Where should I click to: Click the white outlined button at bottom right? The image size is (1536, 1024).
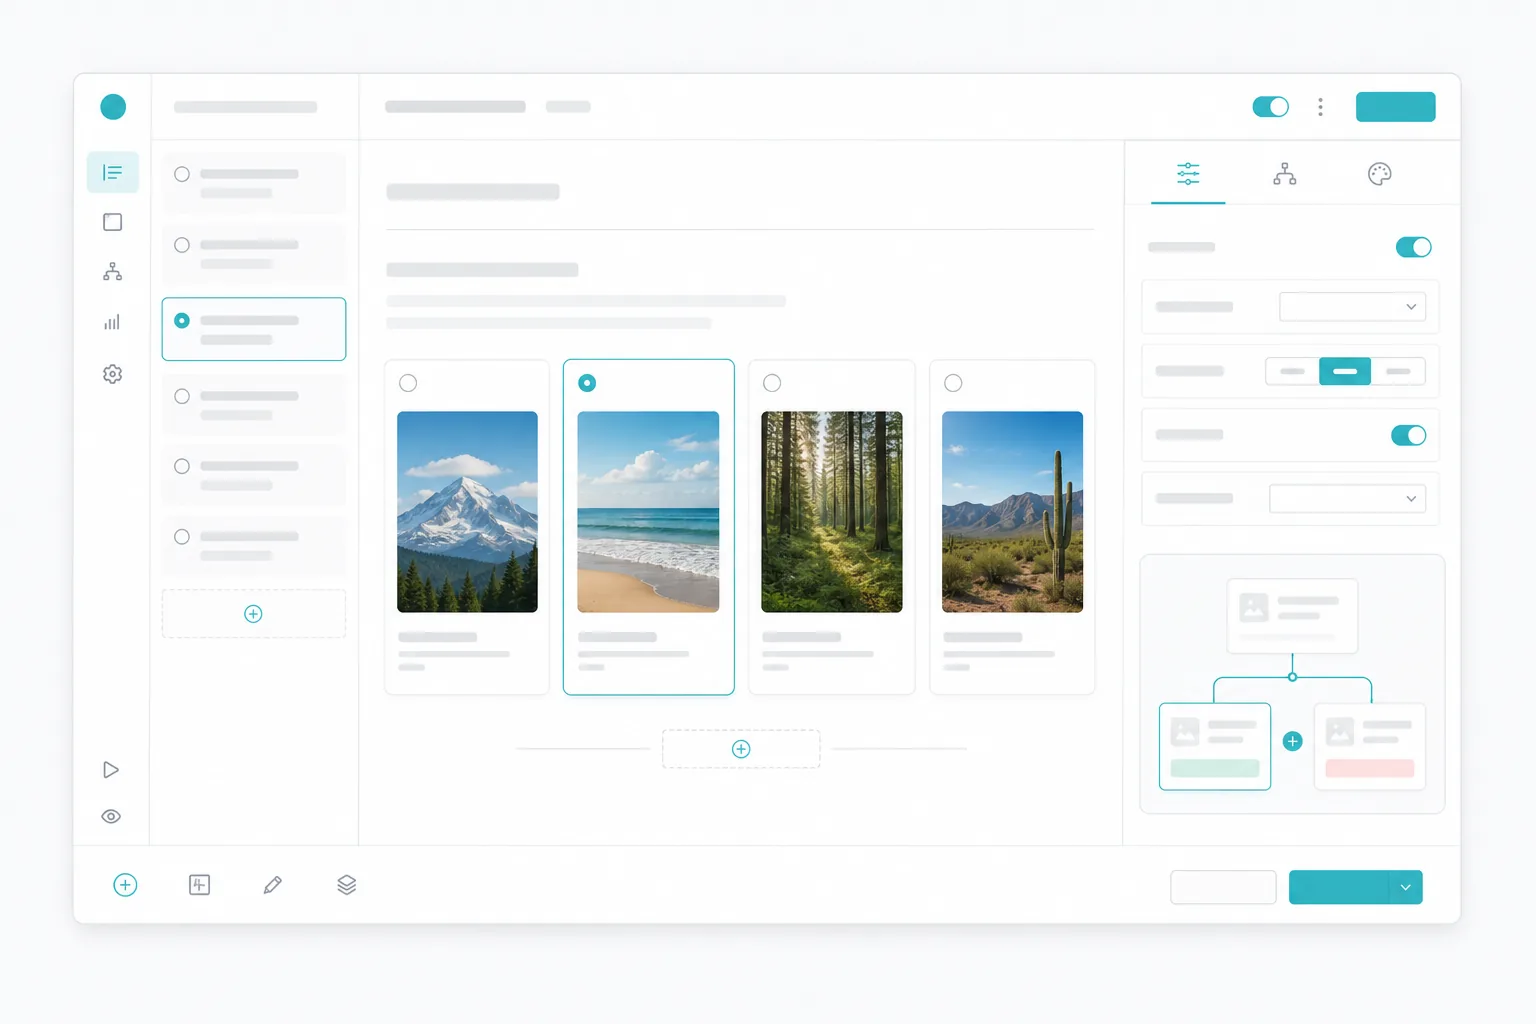(x=1223, y=887)
